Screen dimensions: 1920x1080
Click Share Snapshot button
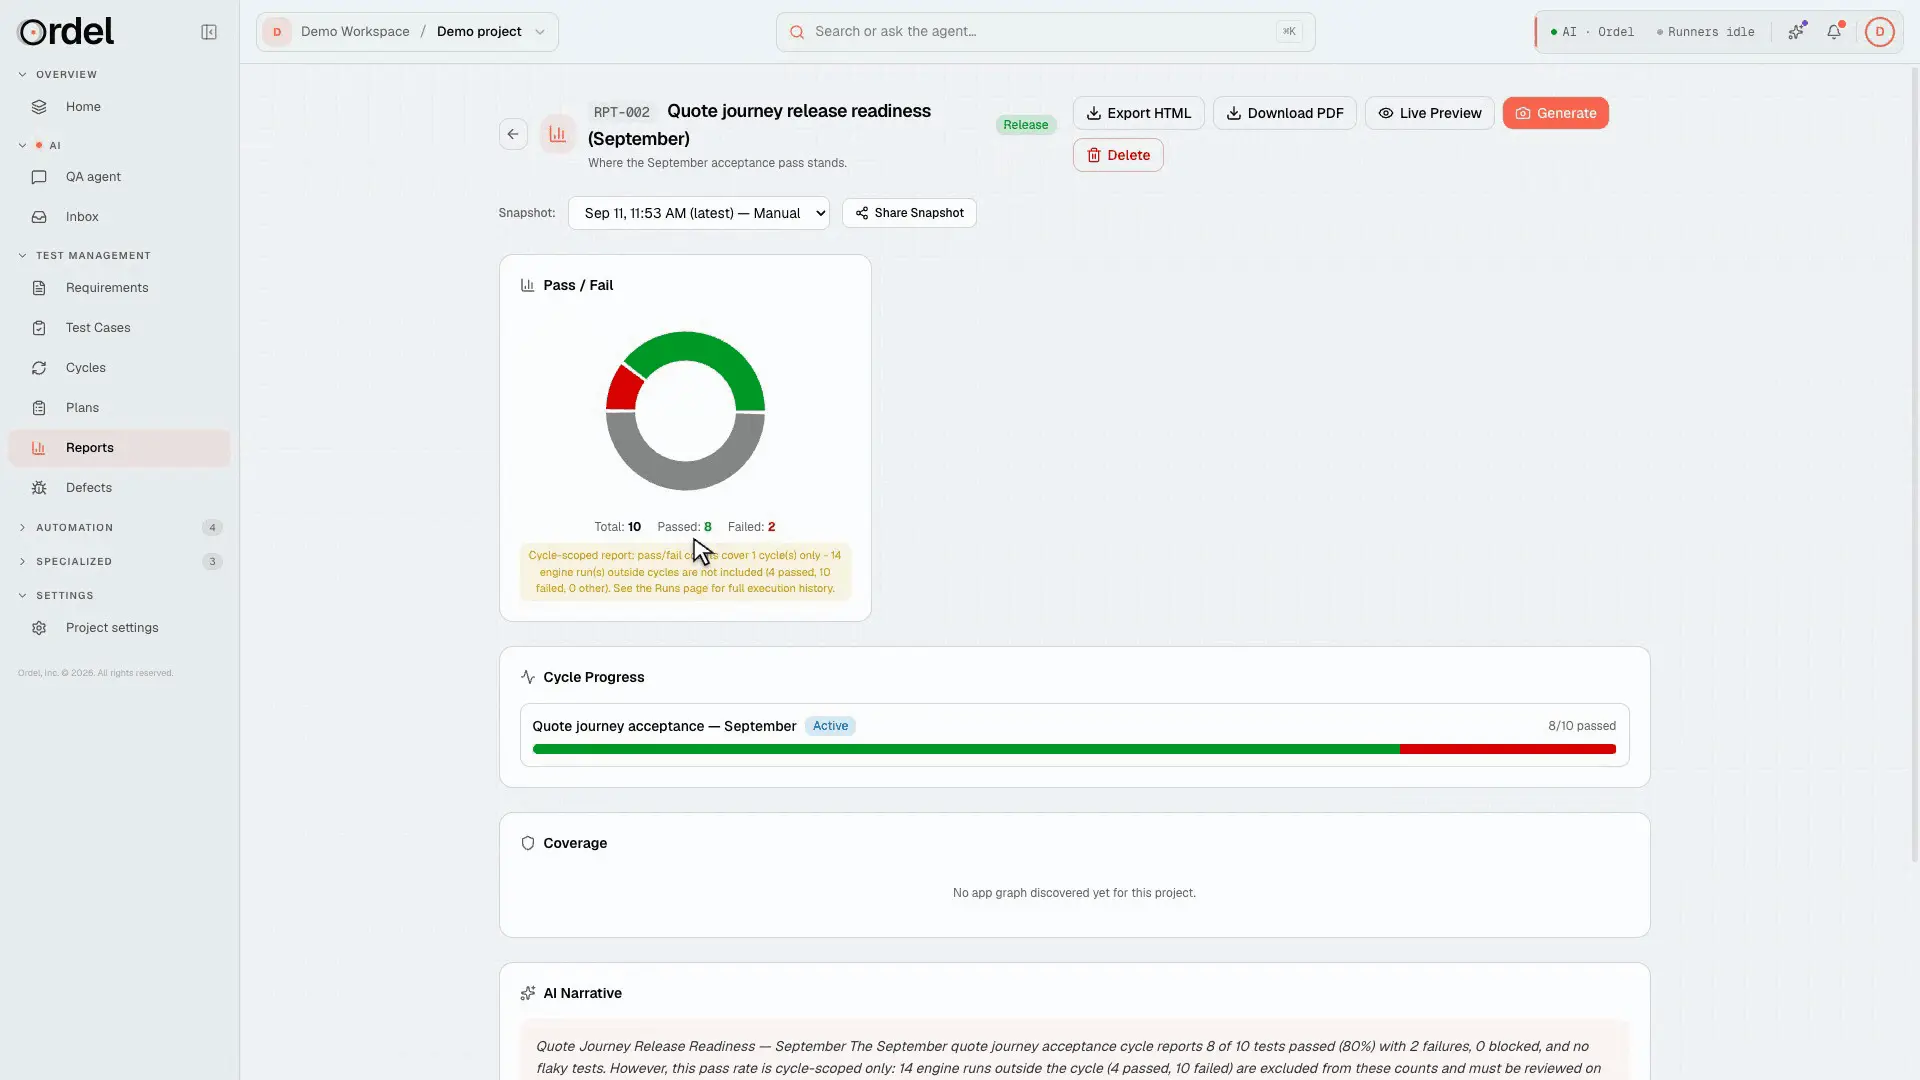pos(909,213)
